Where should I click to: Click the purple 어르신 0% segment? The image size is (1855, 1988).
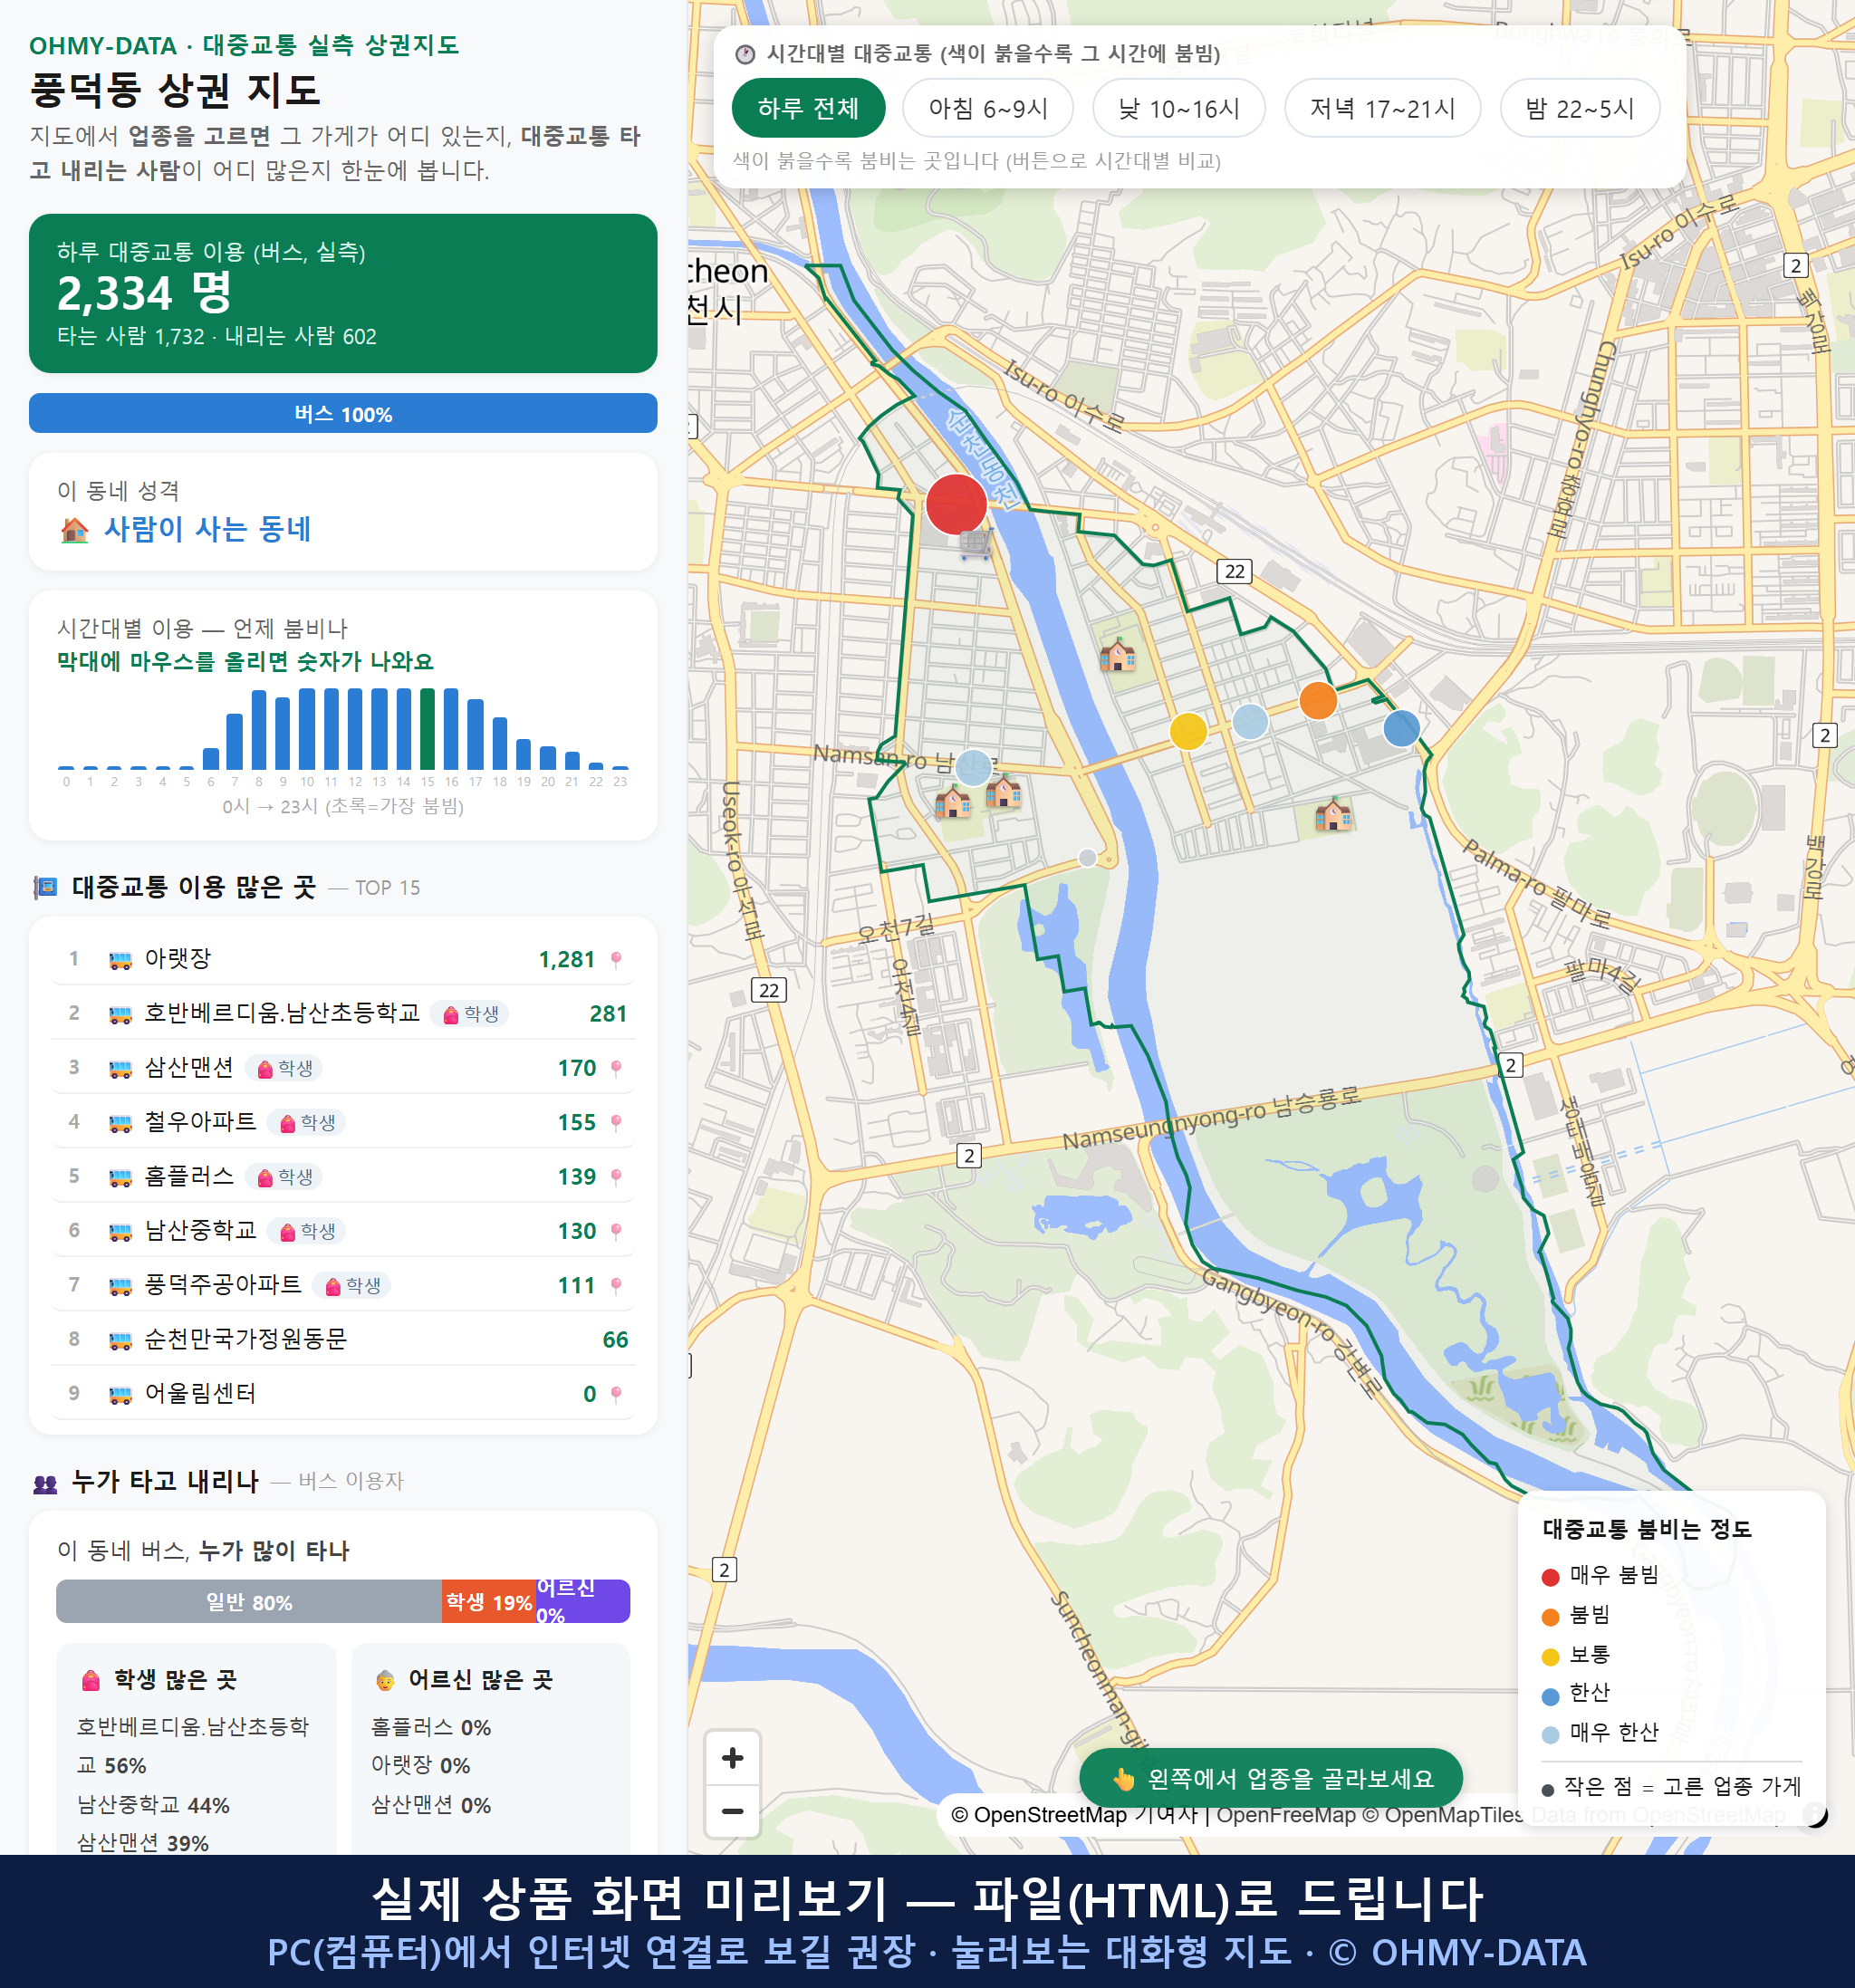point(583,1602)
